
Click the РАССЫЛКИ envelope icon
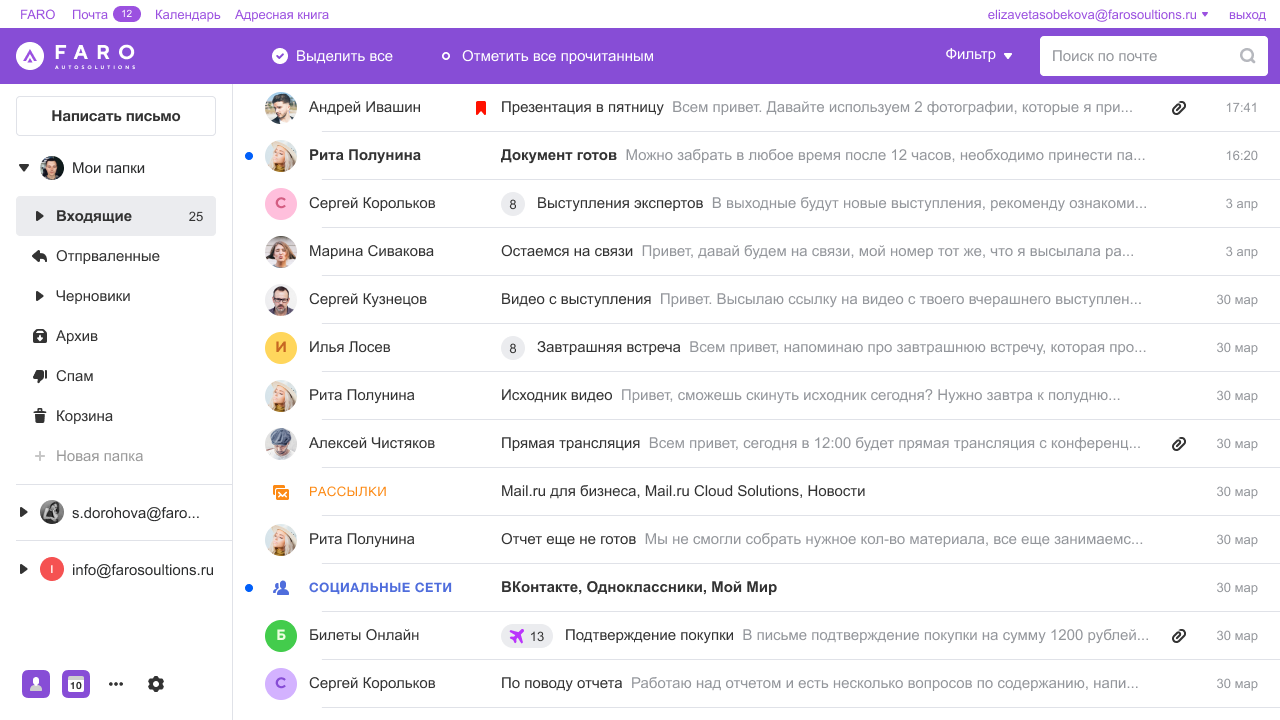pos(281,491)
